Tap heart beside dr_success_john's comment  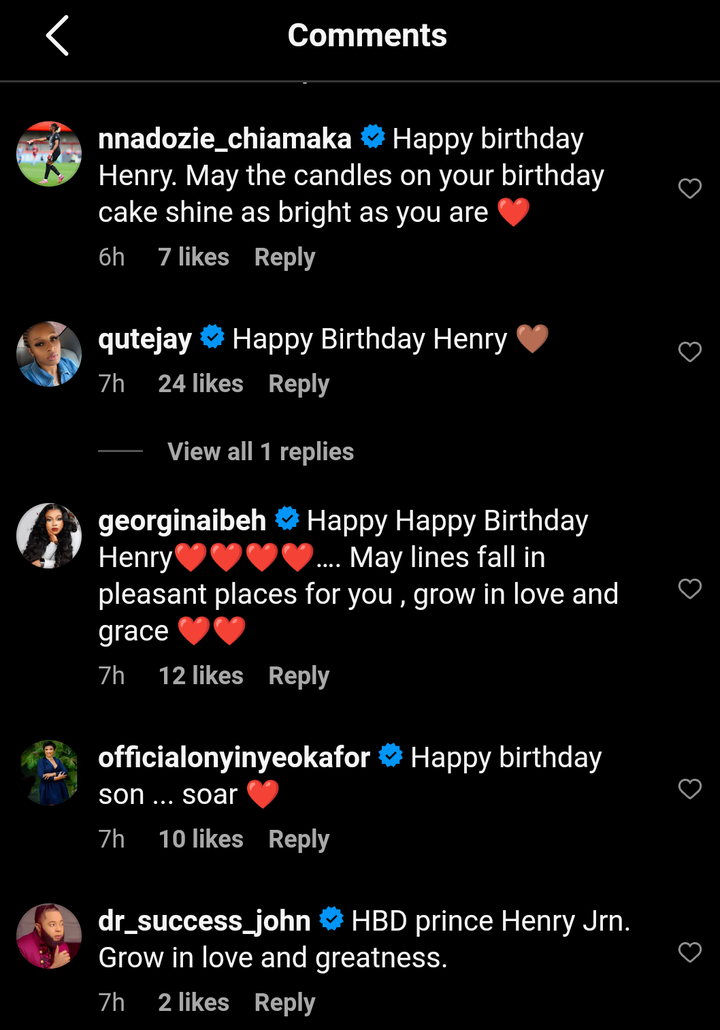[690, 952]
